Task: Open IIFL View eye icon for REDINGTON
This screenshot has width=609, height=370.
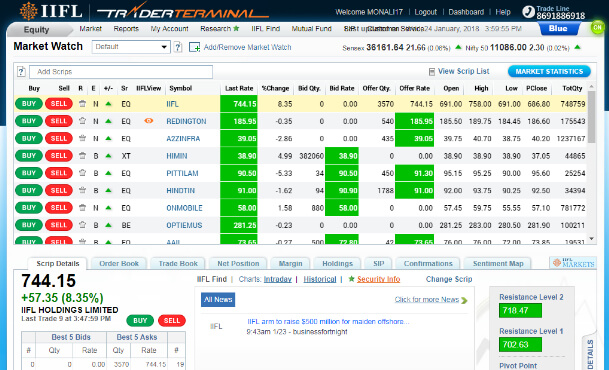Action: [148, 121]
